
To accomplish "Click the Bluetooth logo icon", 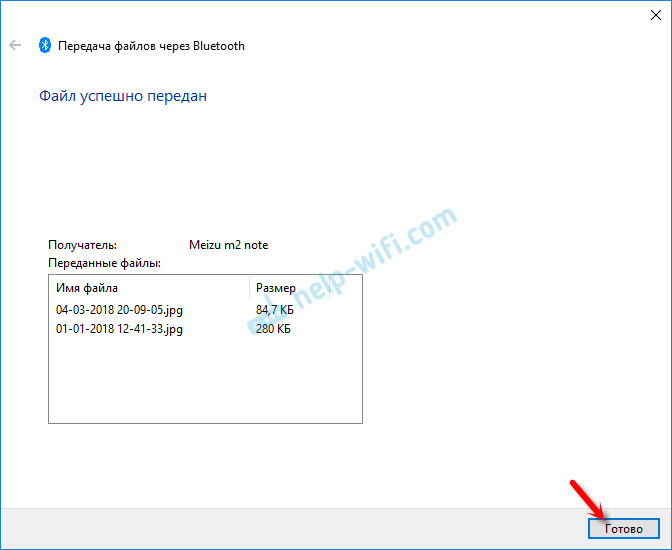I will (45, 45).
